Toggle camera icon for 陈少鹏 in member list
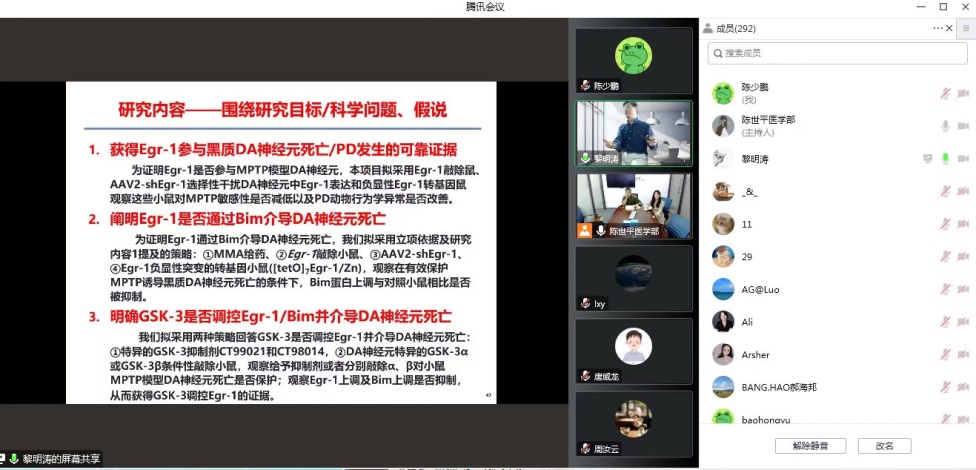Screen dimensions: 976x470 coord(965,94)
